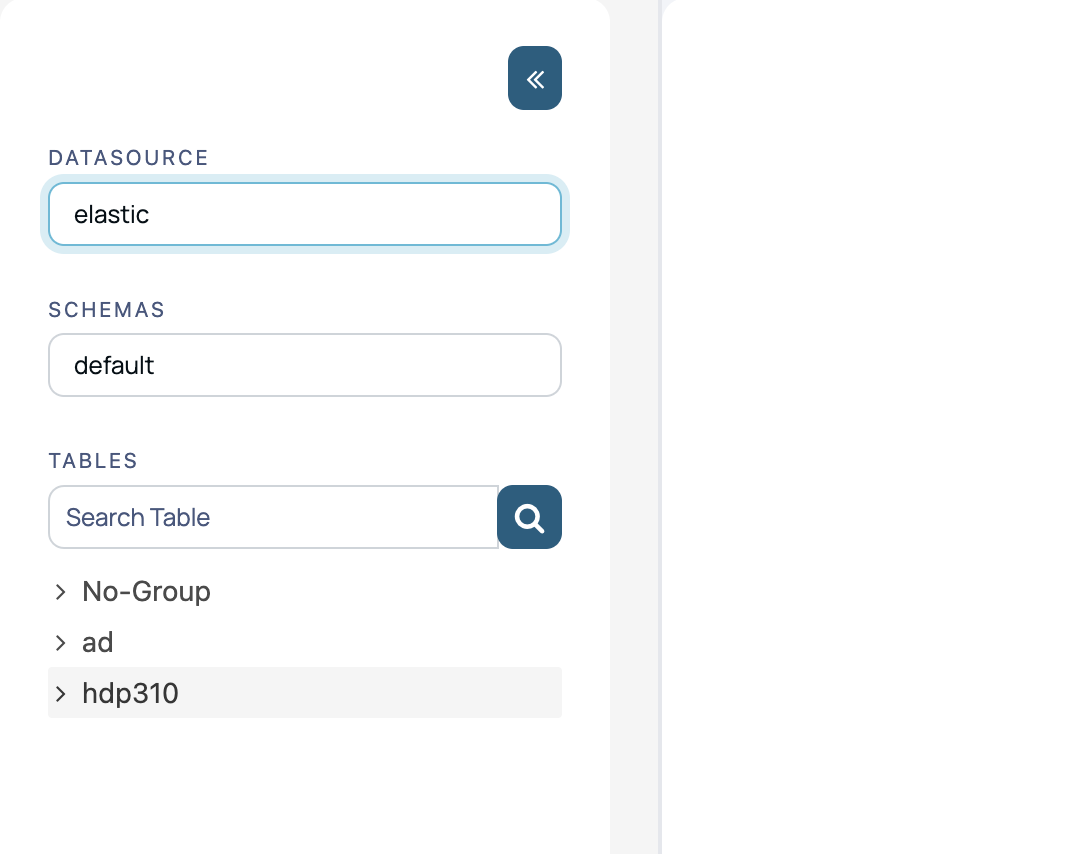Click the magnifying glass search button
Image resolution: width=1074 pixels, height=854 pixels.
tap(529, 517)
